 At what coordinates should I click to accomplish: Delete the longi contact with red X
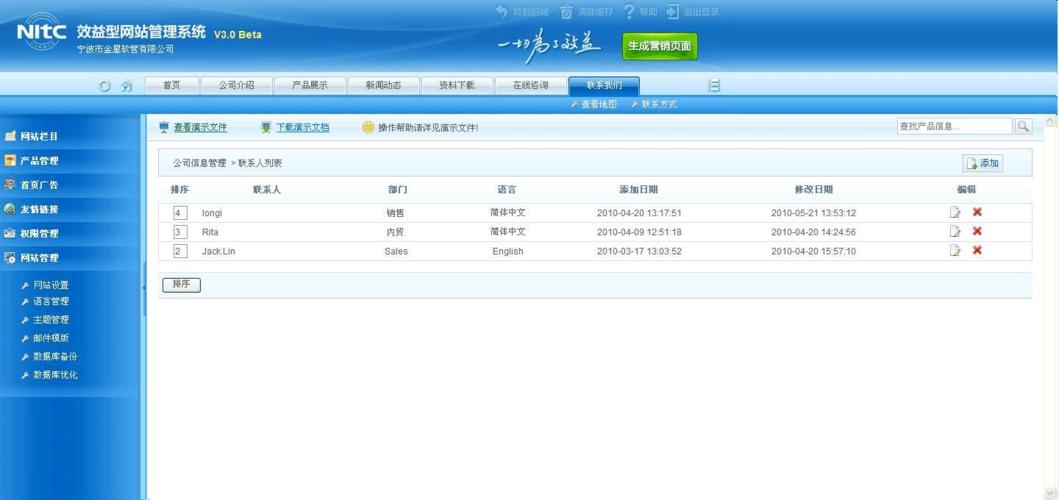[977, 212]
